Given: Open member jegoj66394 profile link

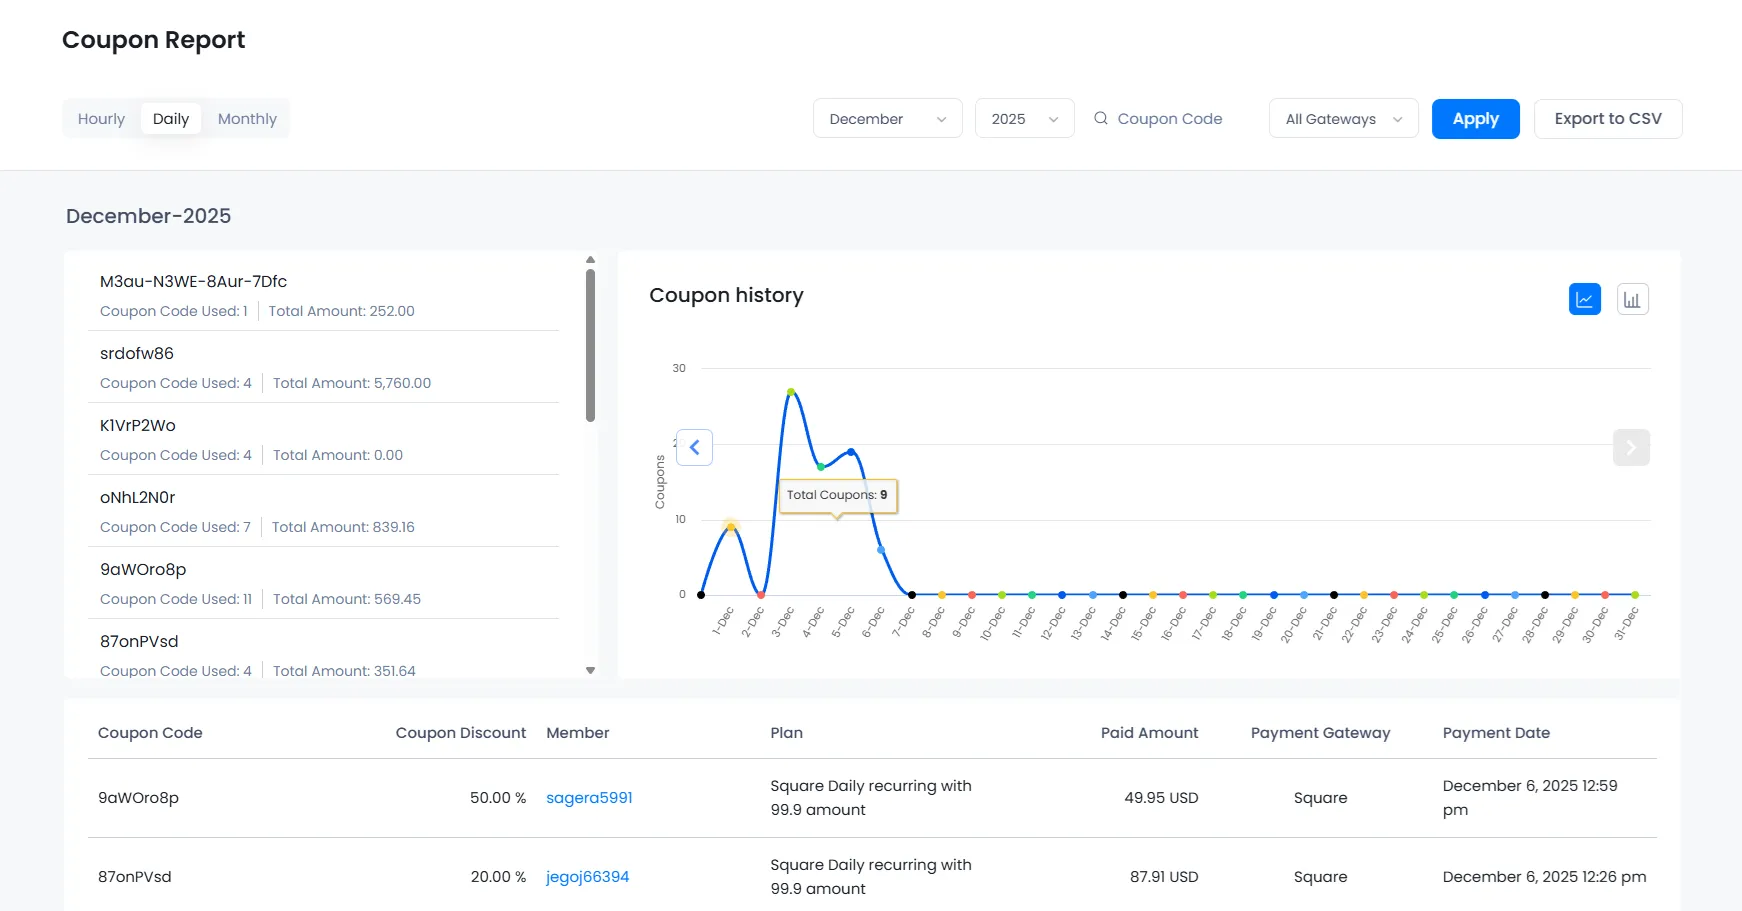Looking at the screenshot, I should point(587,876).
